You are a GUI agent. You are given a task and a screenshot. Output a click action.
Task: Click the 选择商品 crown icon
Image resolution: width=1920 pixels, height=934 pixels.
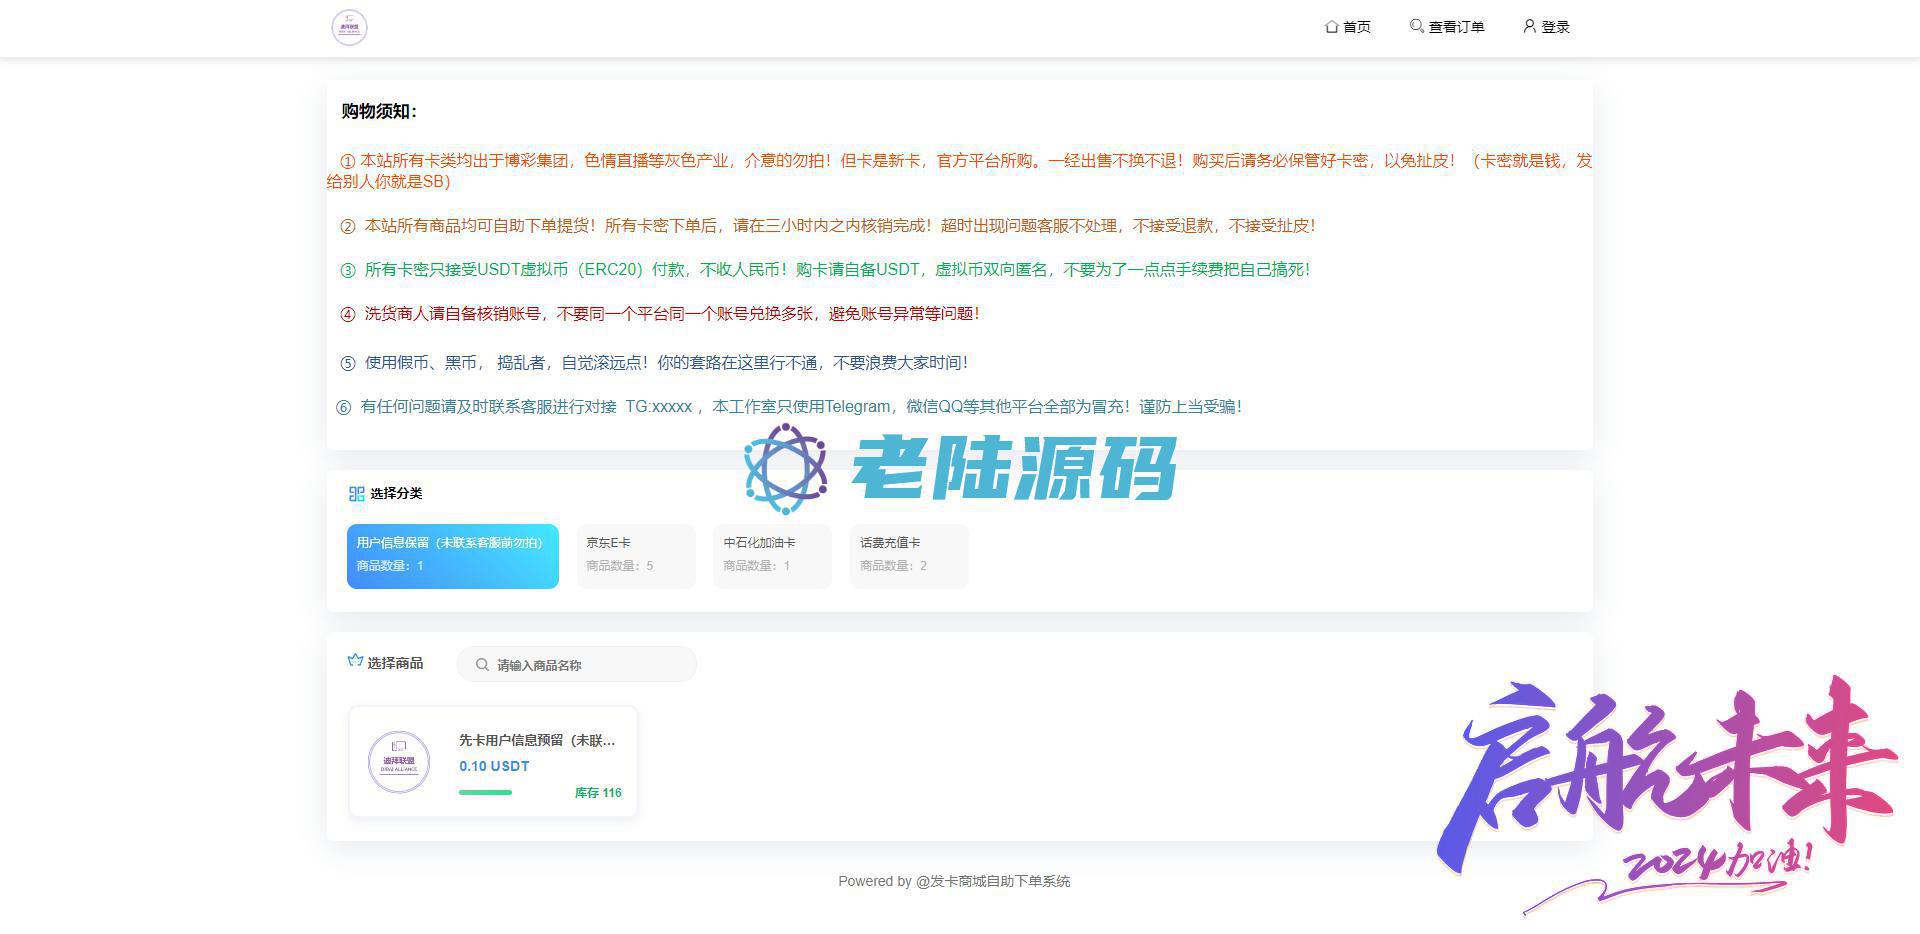pos(355,661)
